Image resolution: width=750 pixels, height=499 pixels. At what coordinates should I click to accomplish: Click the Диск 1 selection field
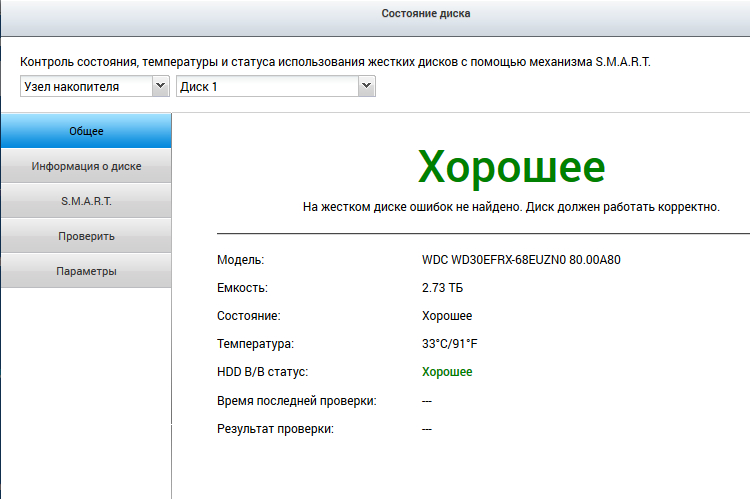(267, 87)
